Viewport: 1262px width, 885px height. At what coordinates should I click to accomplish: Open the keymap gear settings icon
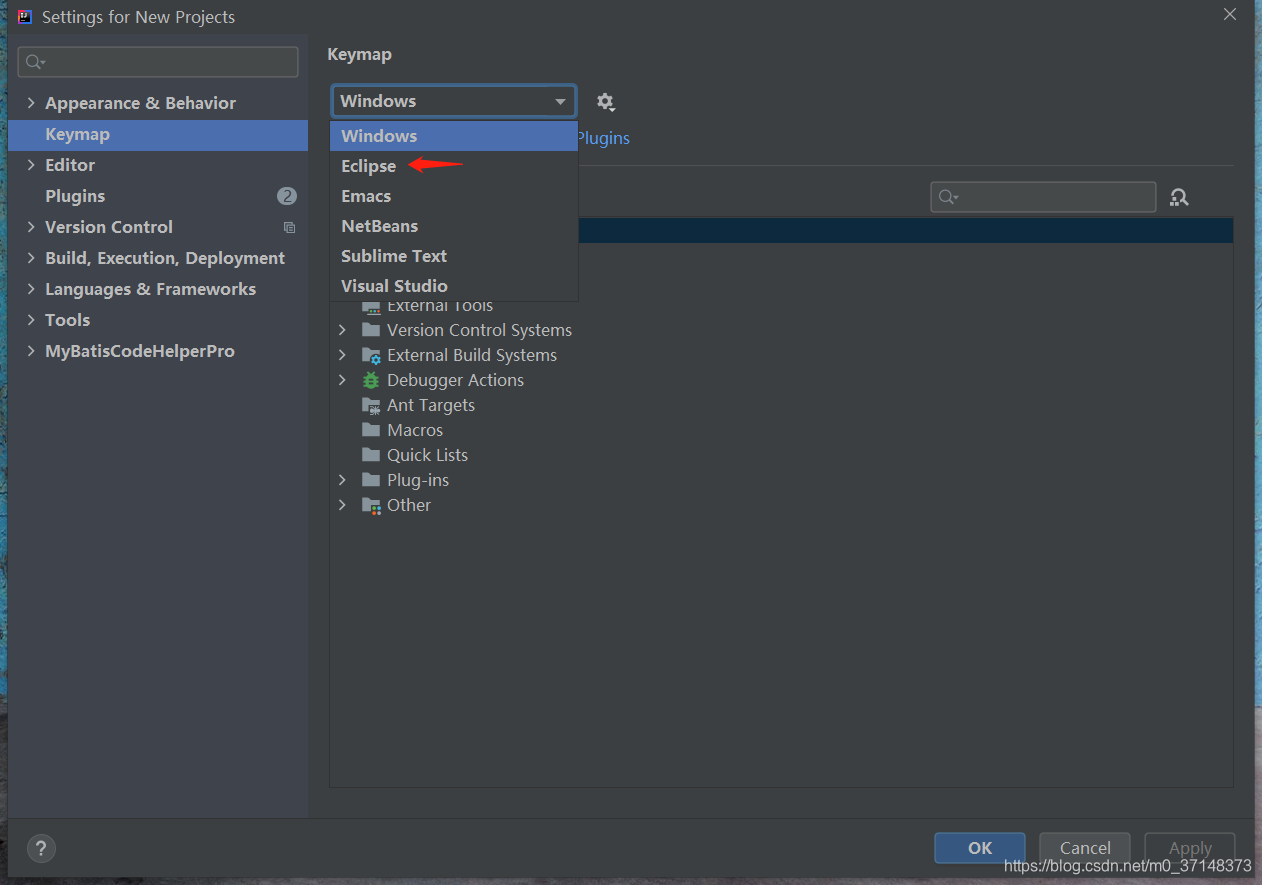tap(605, 102)
